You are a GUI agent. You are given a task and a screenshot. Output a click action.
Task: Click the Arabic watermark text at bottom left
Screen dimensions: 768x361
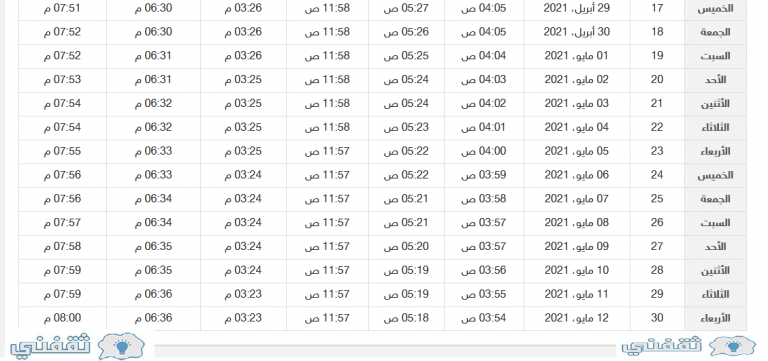[51, 346]
